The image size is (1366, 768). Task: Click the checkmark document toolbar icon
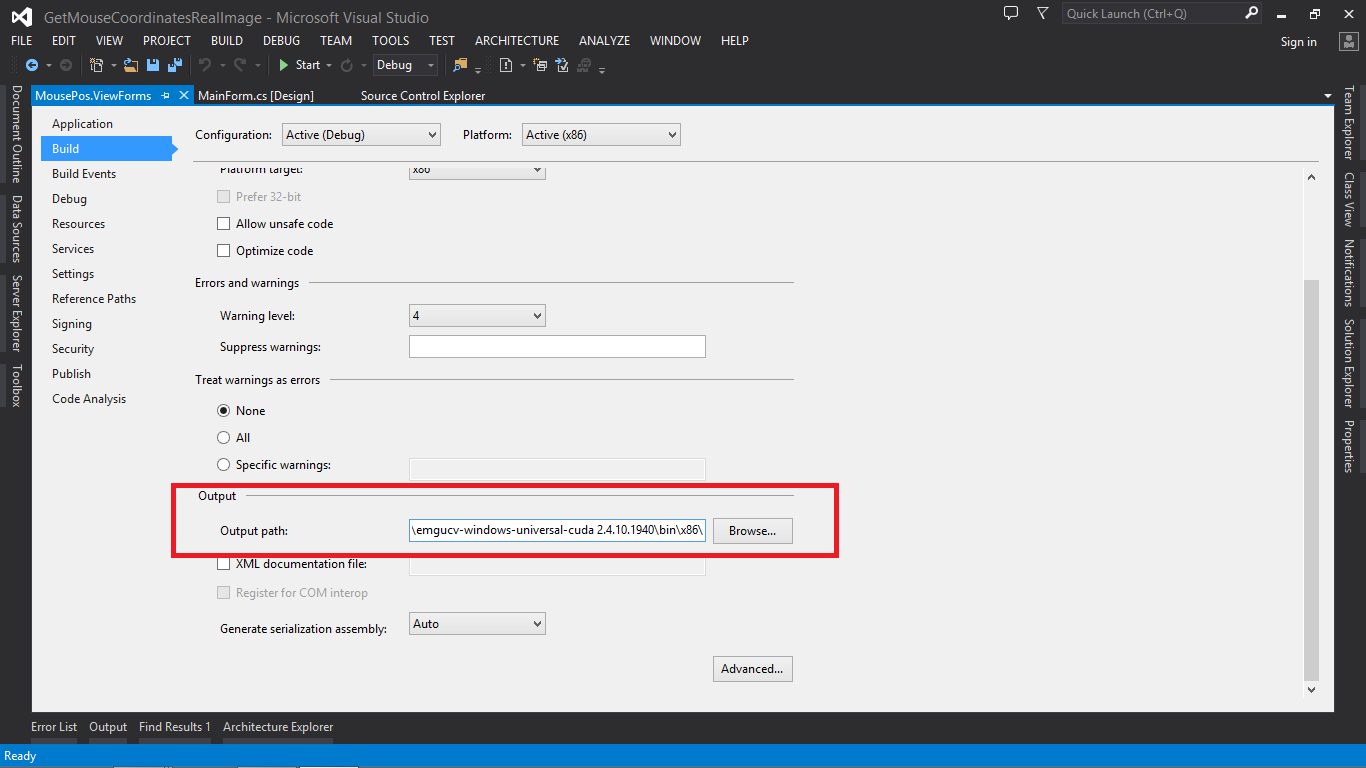click(x=562, y=65)
